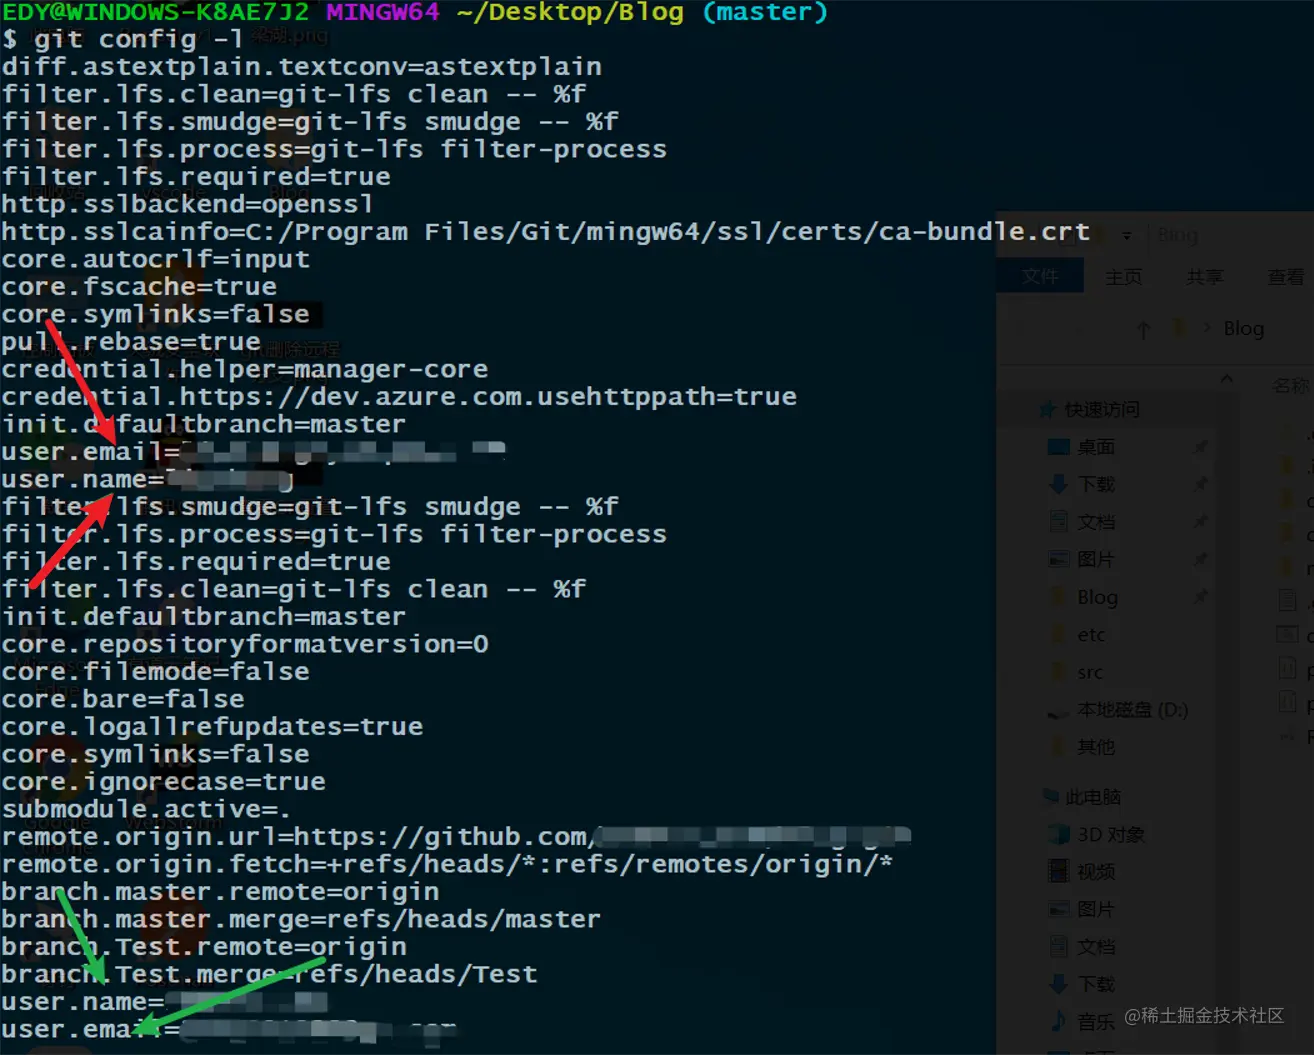This screenshot has height=1055, width=1314.
Task: Open the etc folder in the navigation pane
Action: point(1091,635)
